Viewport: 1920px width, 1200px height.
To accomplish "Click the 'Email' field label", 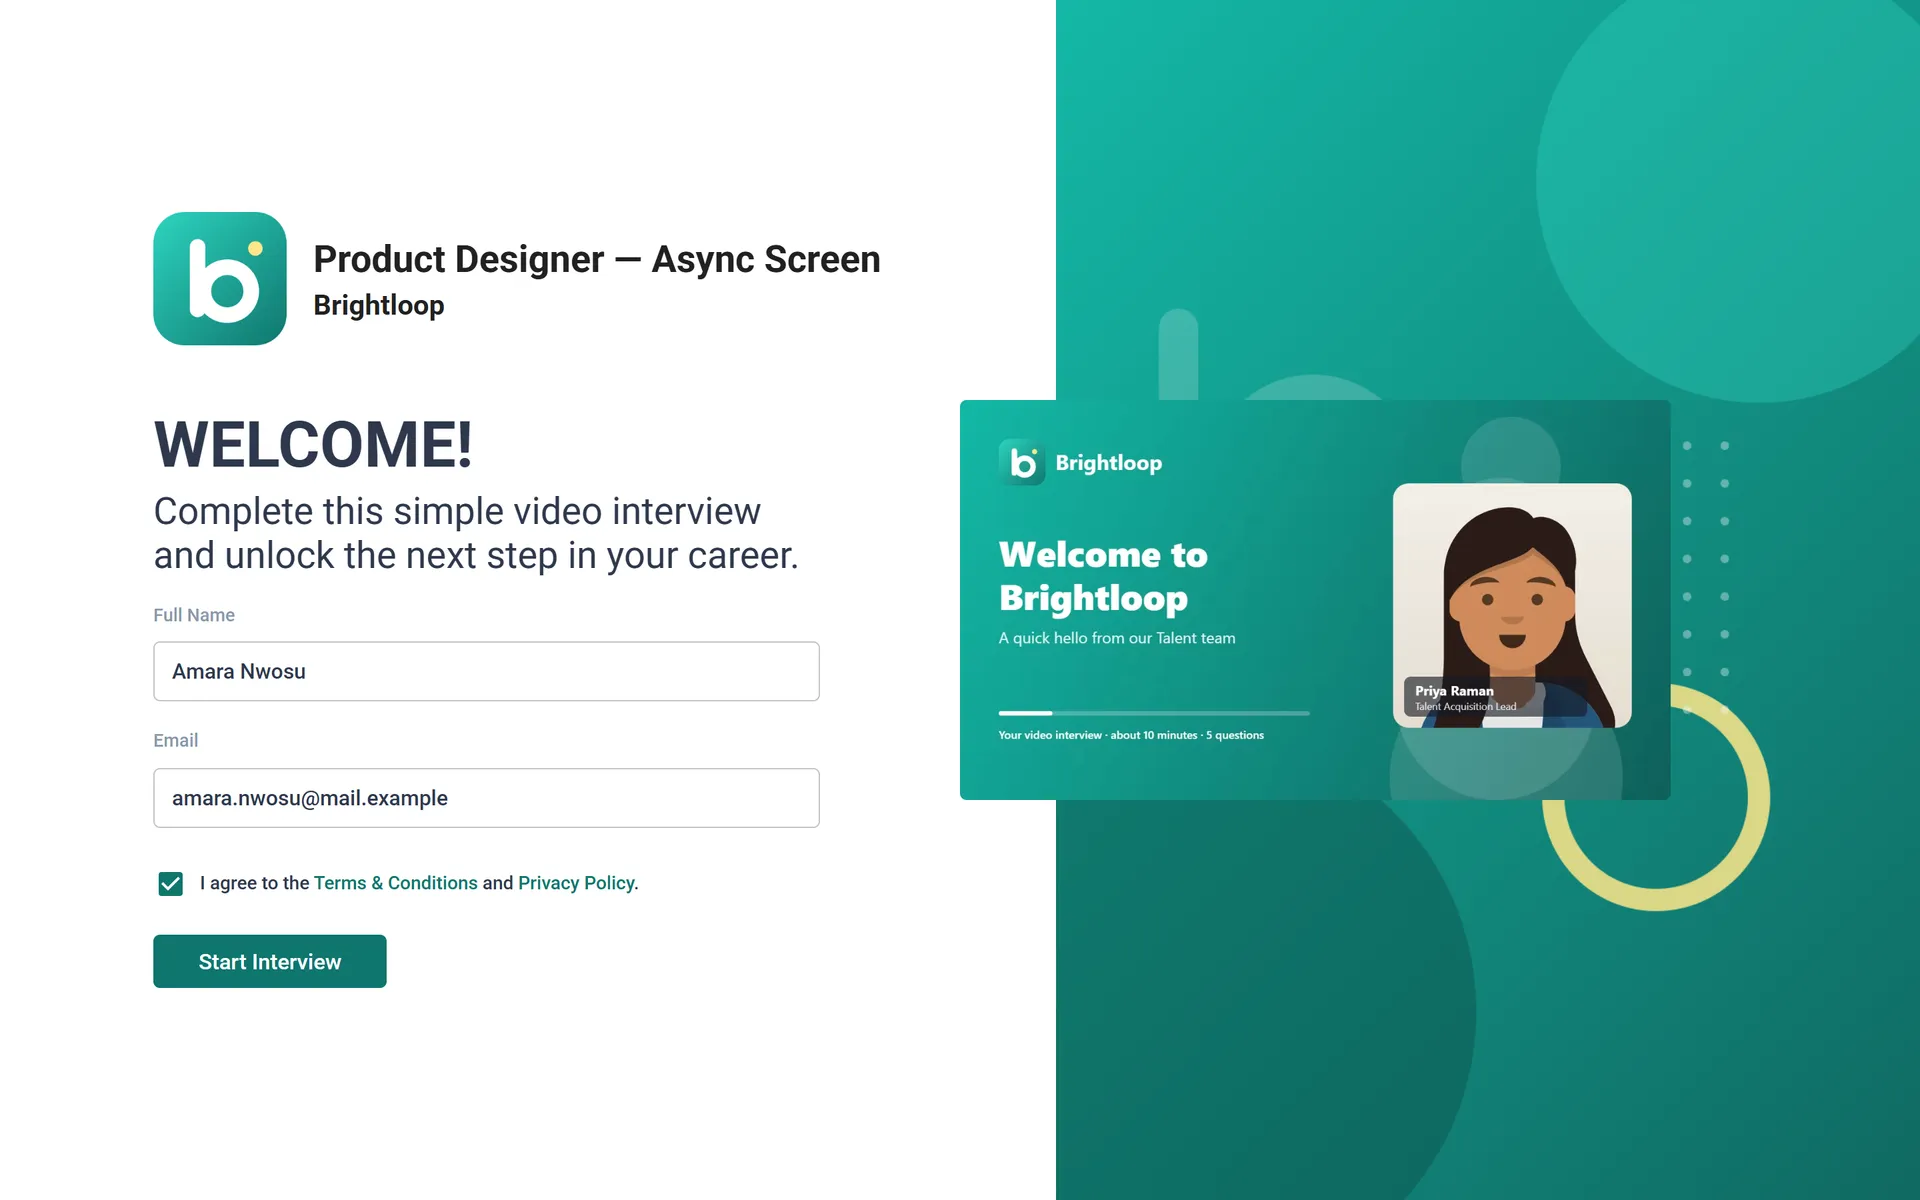I will tap(176, 740).
